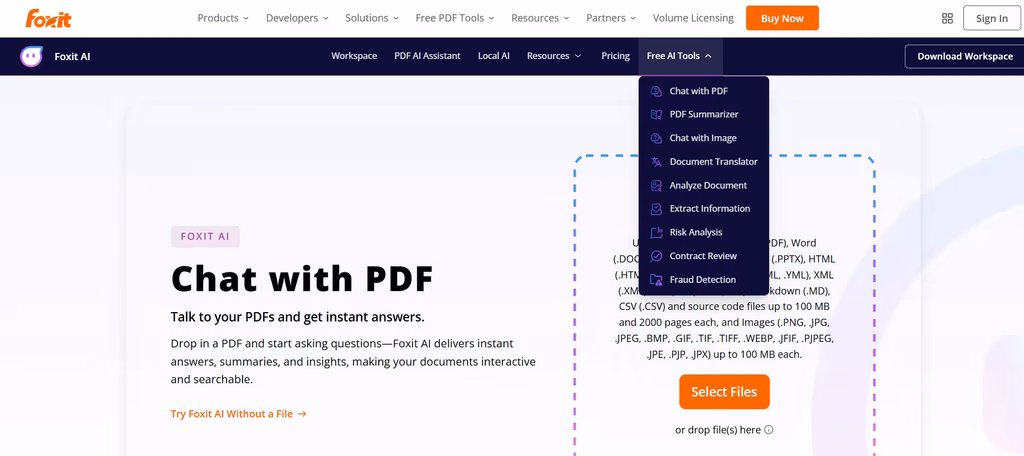Click the Select Files button

click(724, 392)
